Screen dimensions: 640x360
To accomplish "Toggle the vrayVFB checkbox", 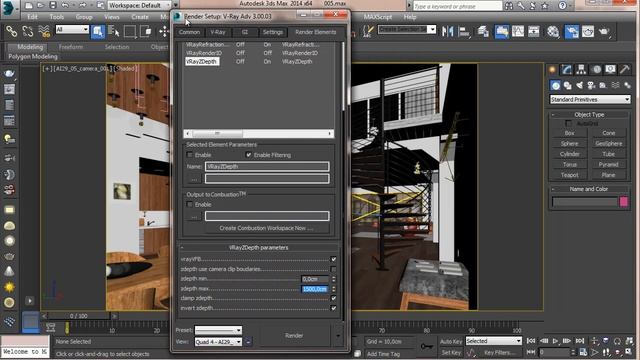I will click(333, 259).
